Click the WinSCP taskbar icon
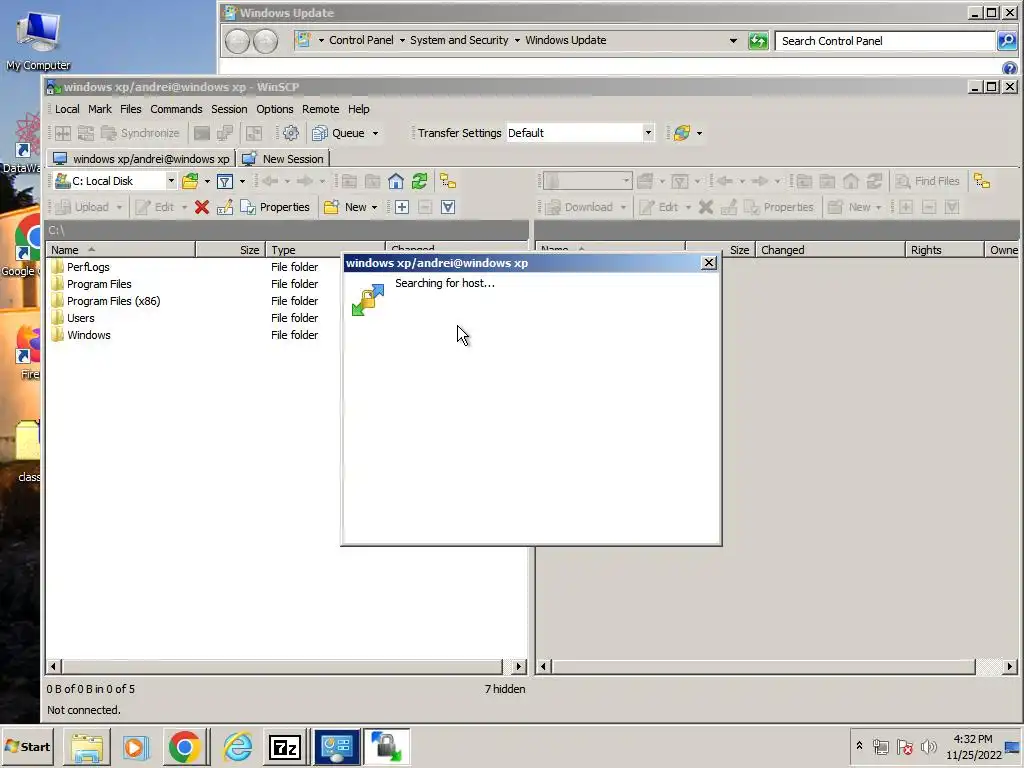 click(387, 747)
